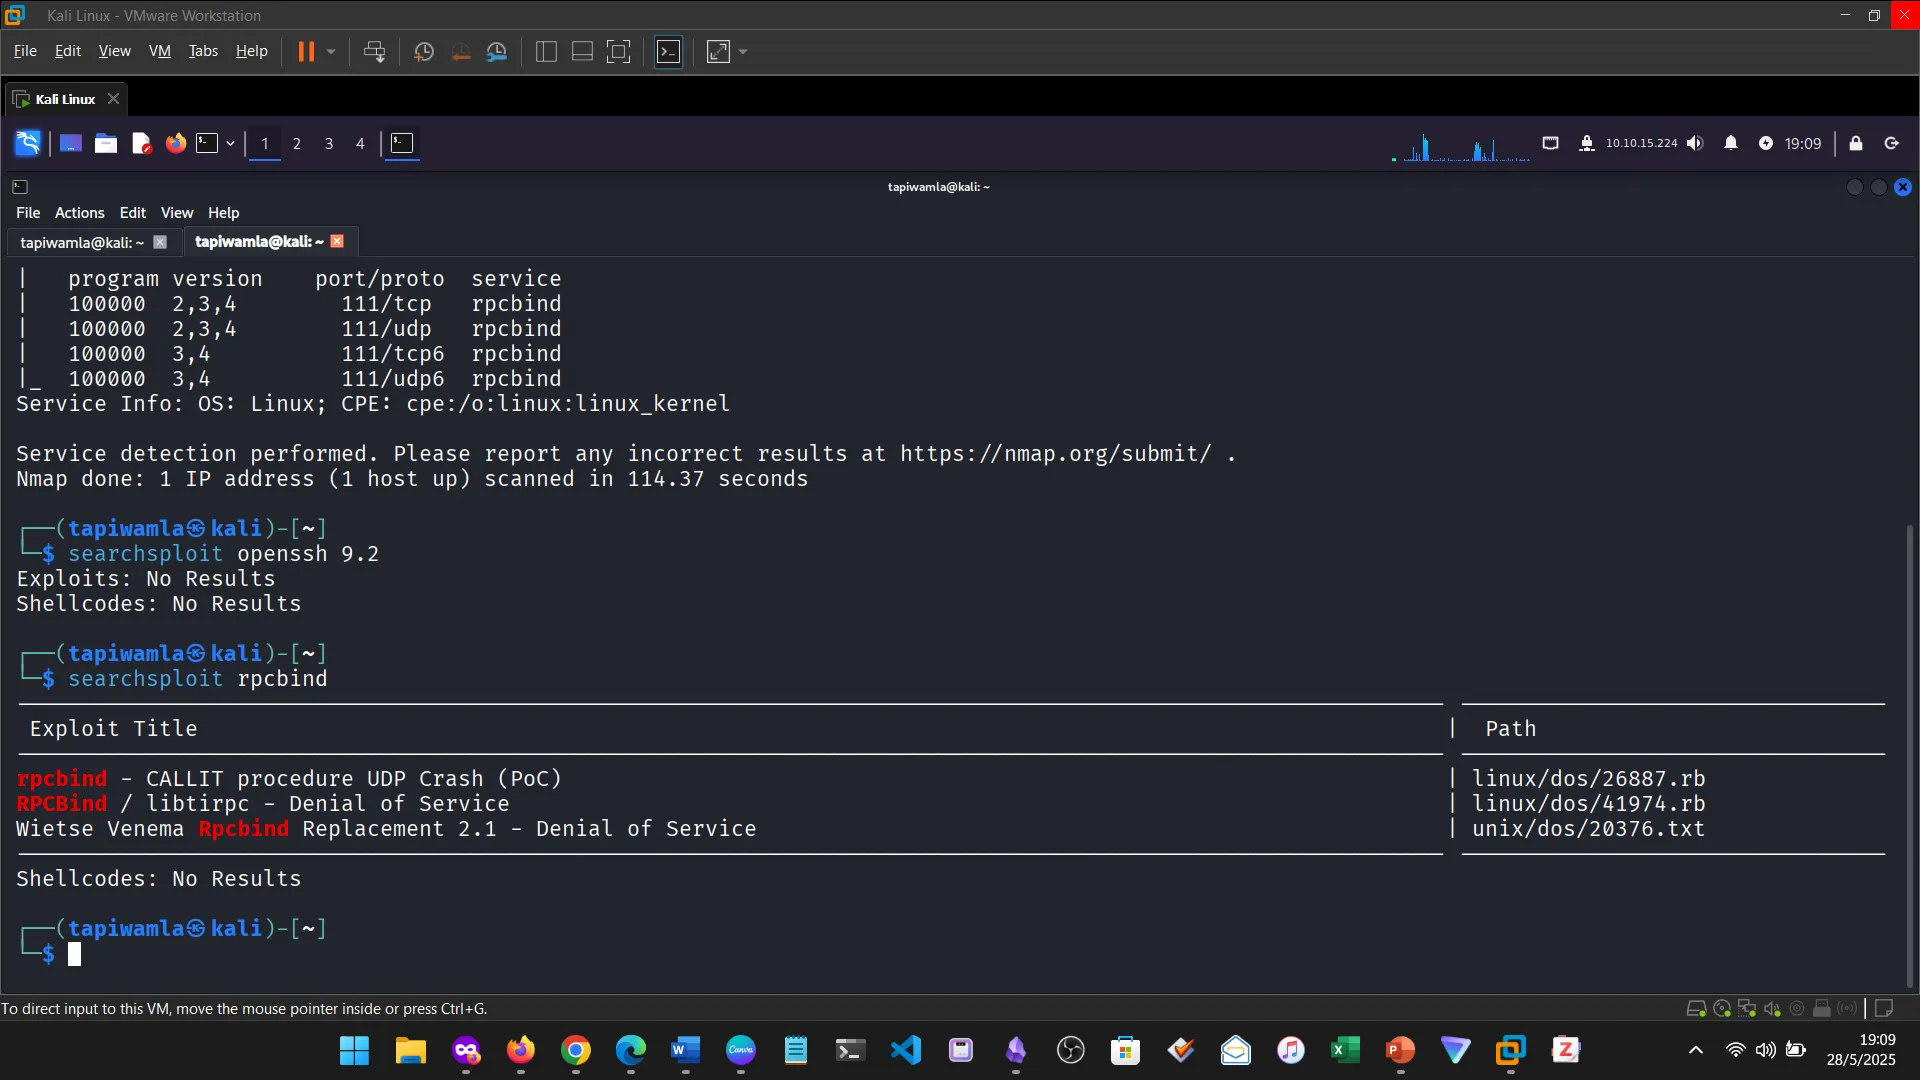The image size is (1920, 1080).
Task: Open the text editor from the panel
Action: 142,143
